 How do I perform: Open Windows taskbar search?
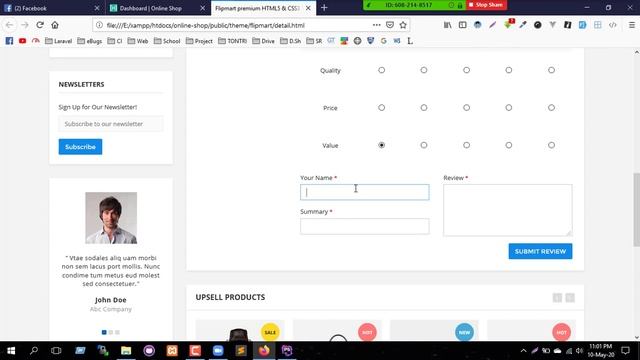[x=34, y=351]
